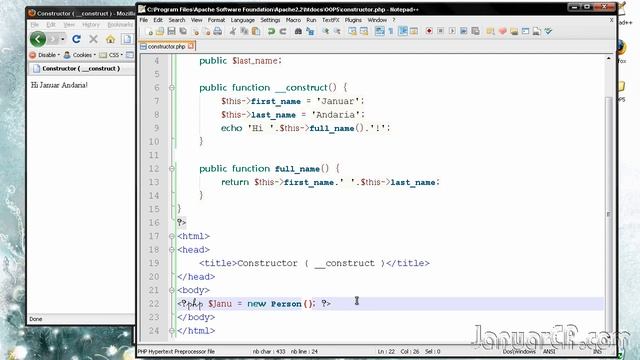This screenshot has width=640, height=360.
Task: Click the Print icon in Notepad++ toolbar
Action: (218, 31)
